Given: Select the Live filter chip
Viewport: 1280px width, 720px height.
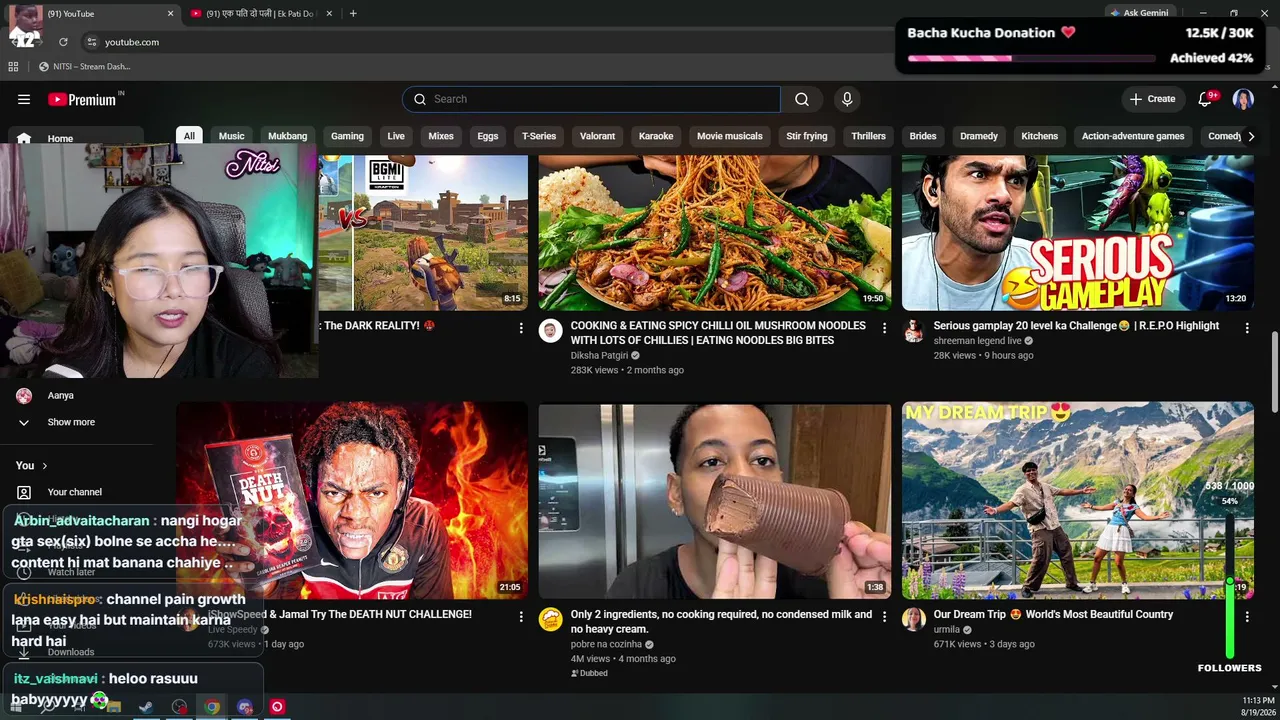Looking at the screenshot, I should click(x=396, y=136).
